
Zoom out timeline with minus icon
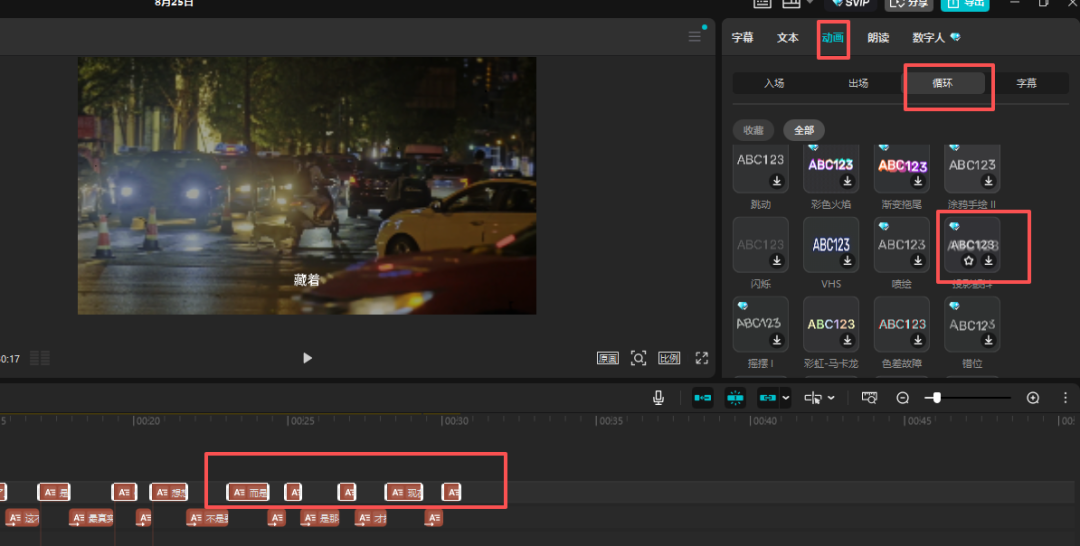click(903, 398)
